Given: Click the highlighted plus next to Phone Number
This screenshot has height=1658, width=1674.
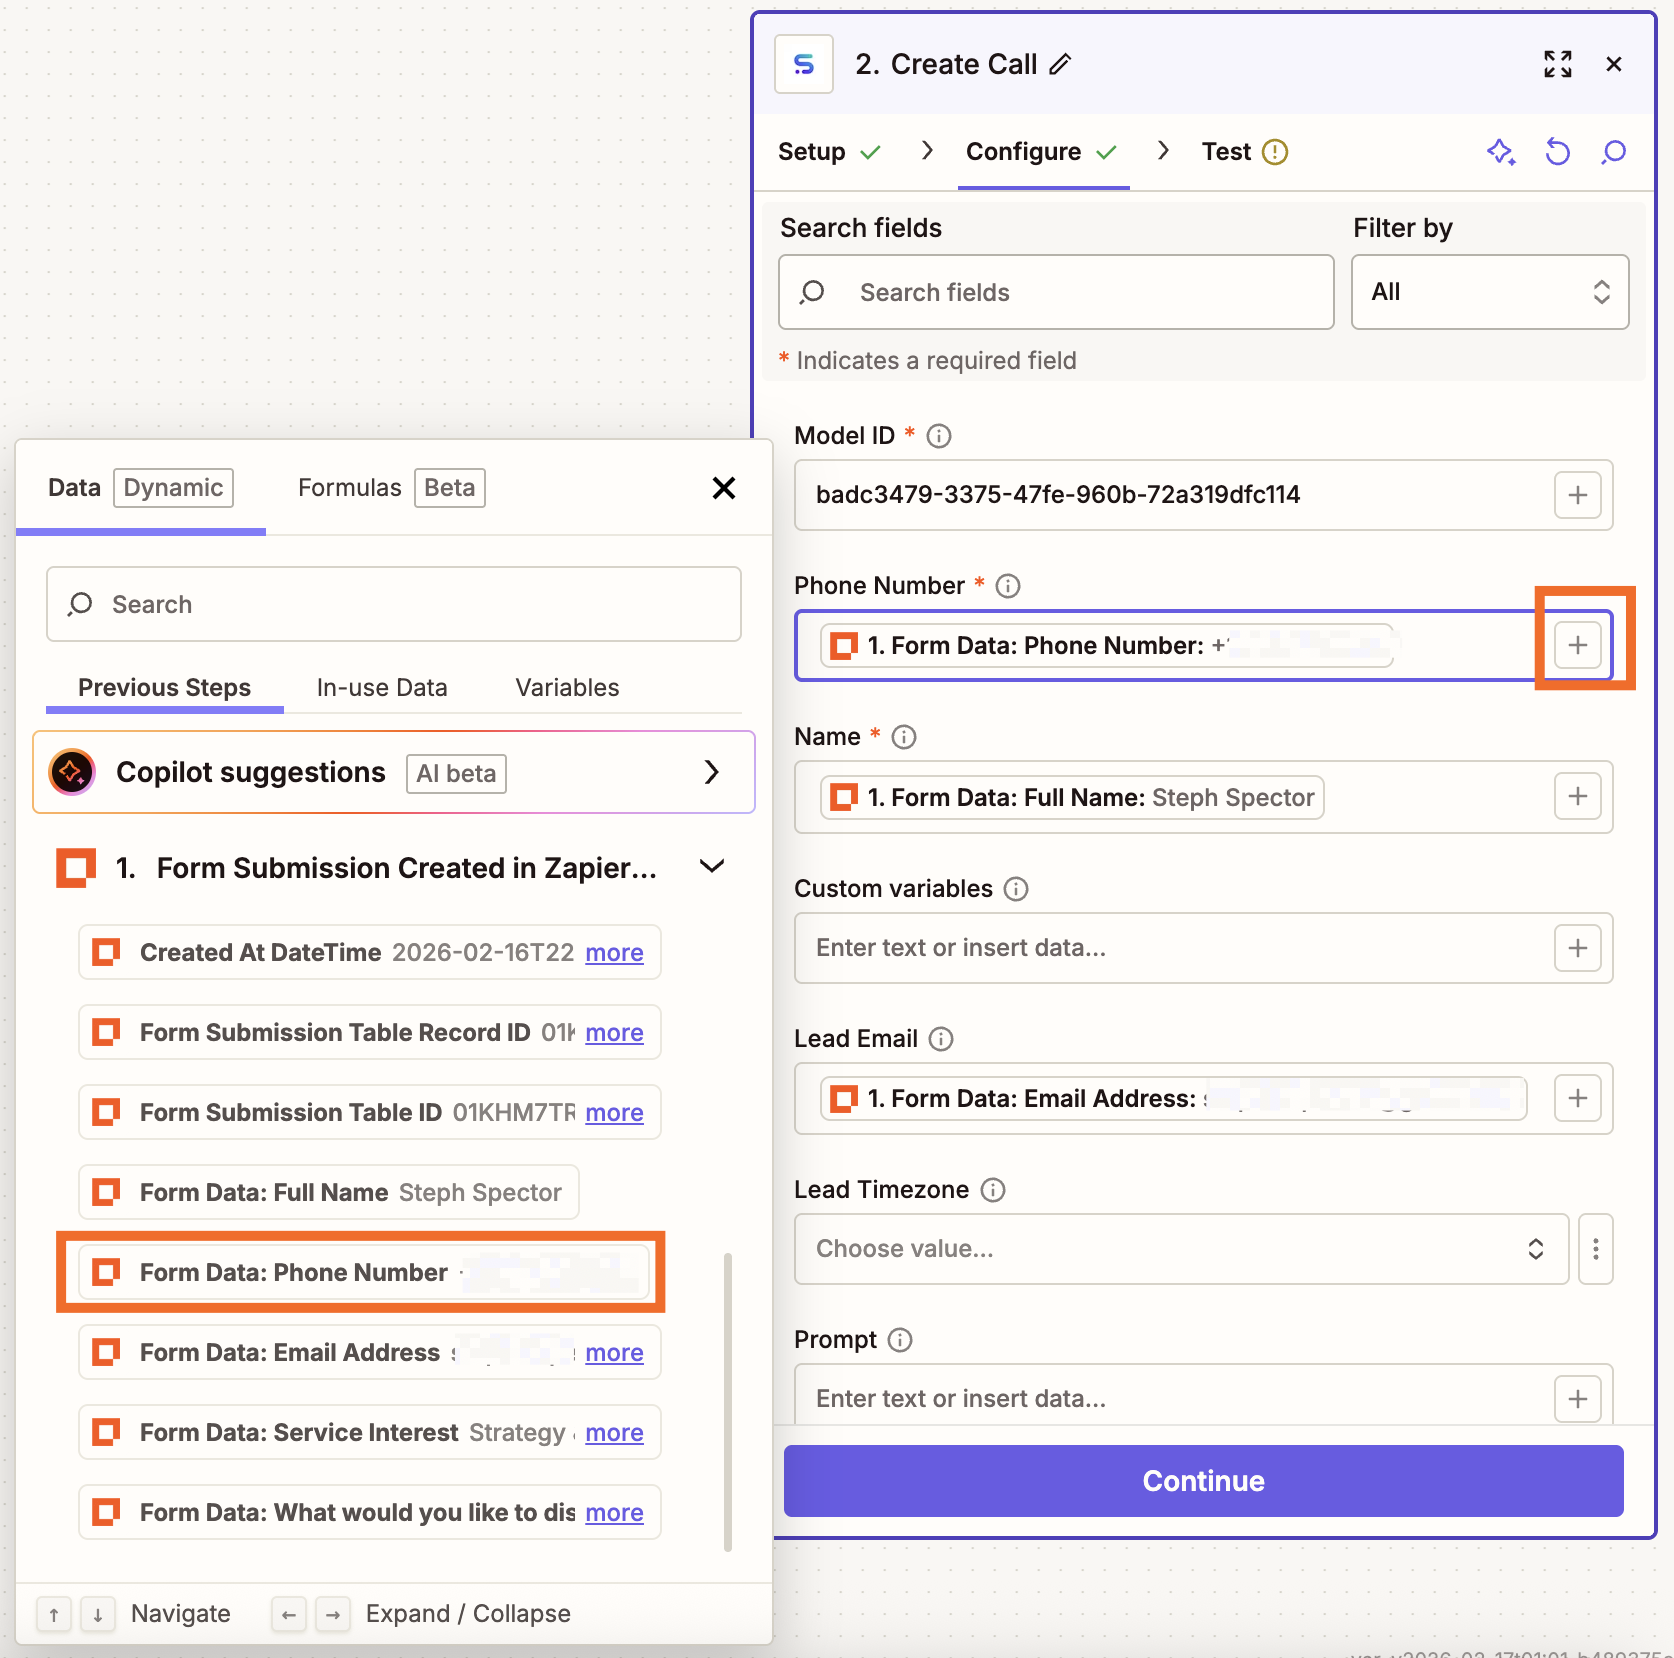Looking at the screenshot, I should (1577, 645).
